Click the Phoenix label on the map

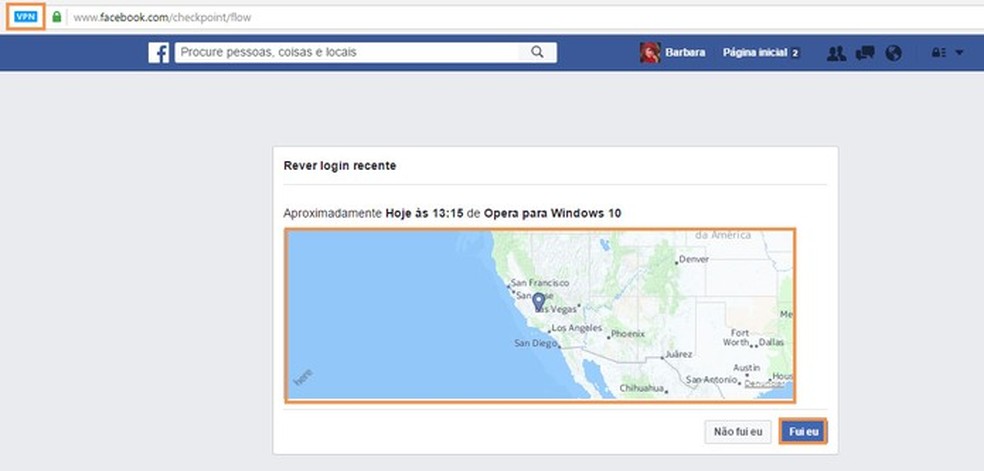pyautogui.click(x=628, y=334)
